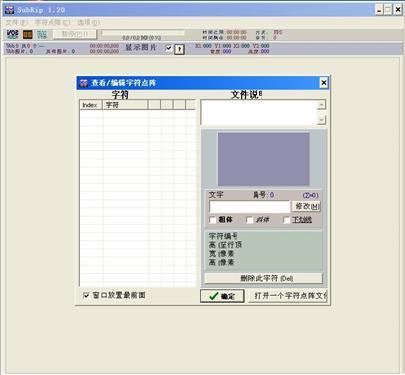Viewport: 405px width, 375px height.
Task: Toggle the 窗口放置最前面 checkbox
Action: (x=86, y=295)
